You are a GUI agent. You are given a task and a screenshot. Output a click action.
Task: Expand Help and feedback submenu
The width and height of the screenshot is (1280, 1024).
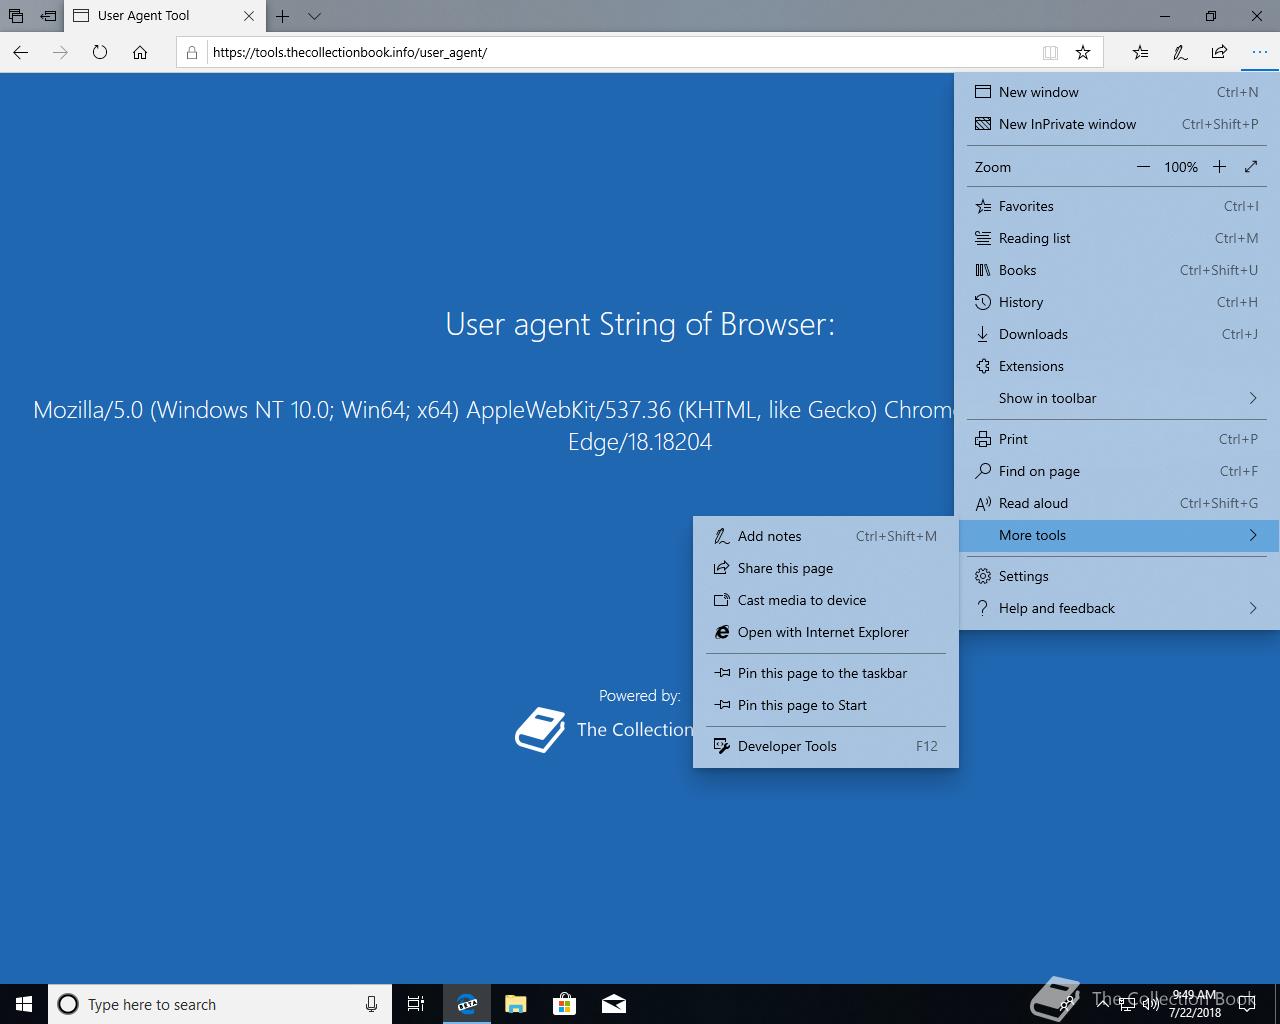pos(1118,608)
